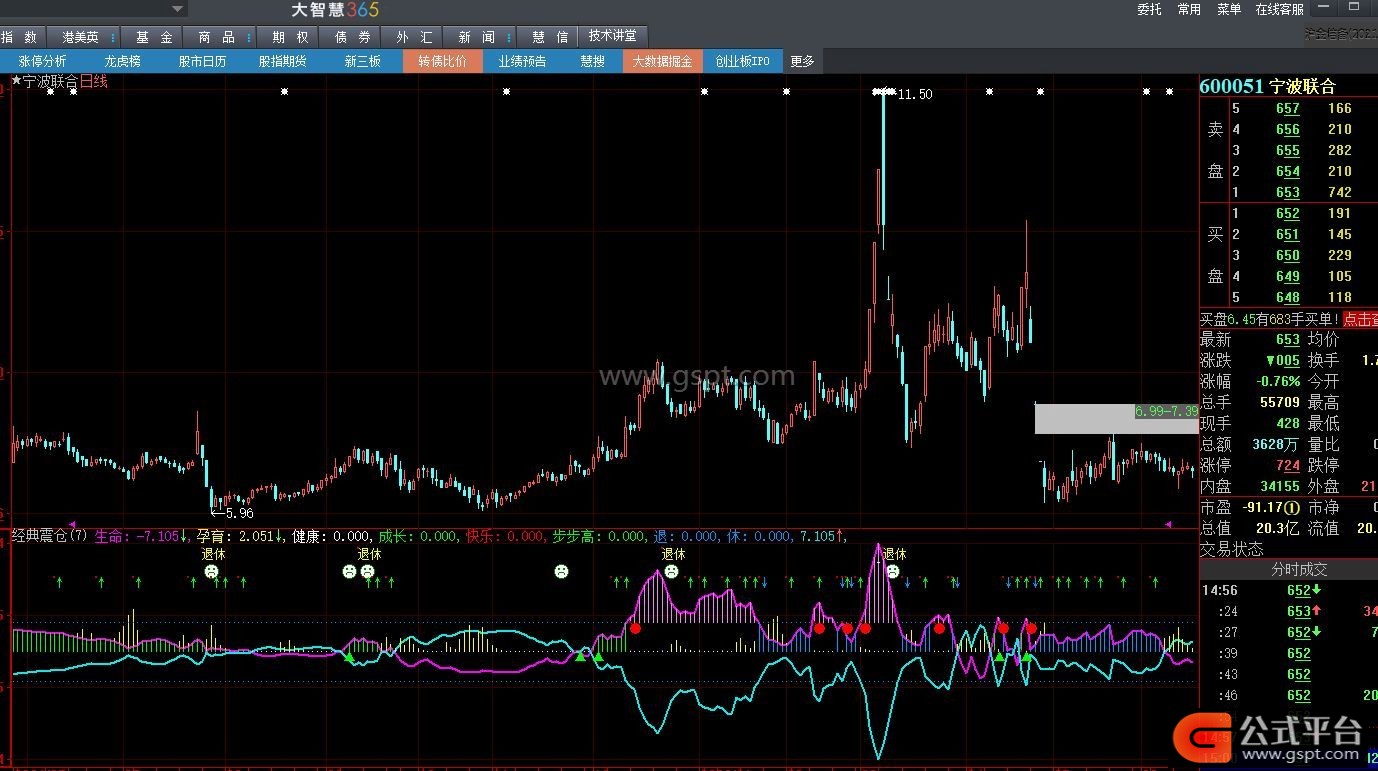Select sell level 1 price 653 in order book
1378x771 pixels.
(x=1288, y=192)
